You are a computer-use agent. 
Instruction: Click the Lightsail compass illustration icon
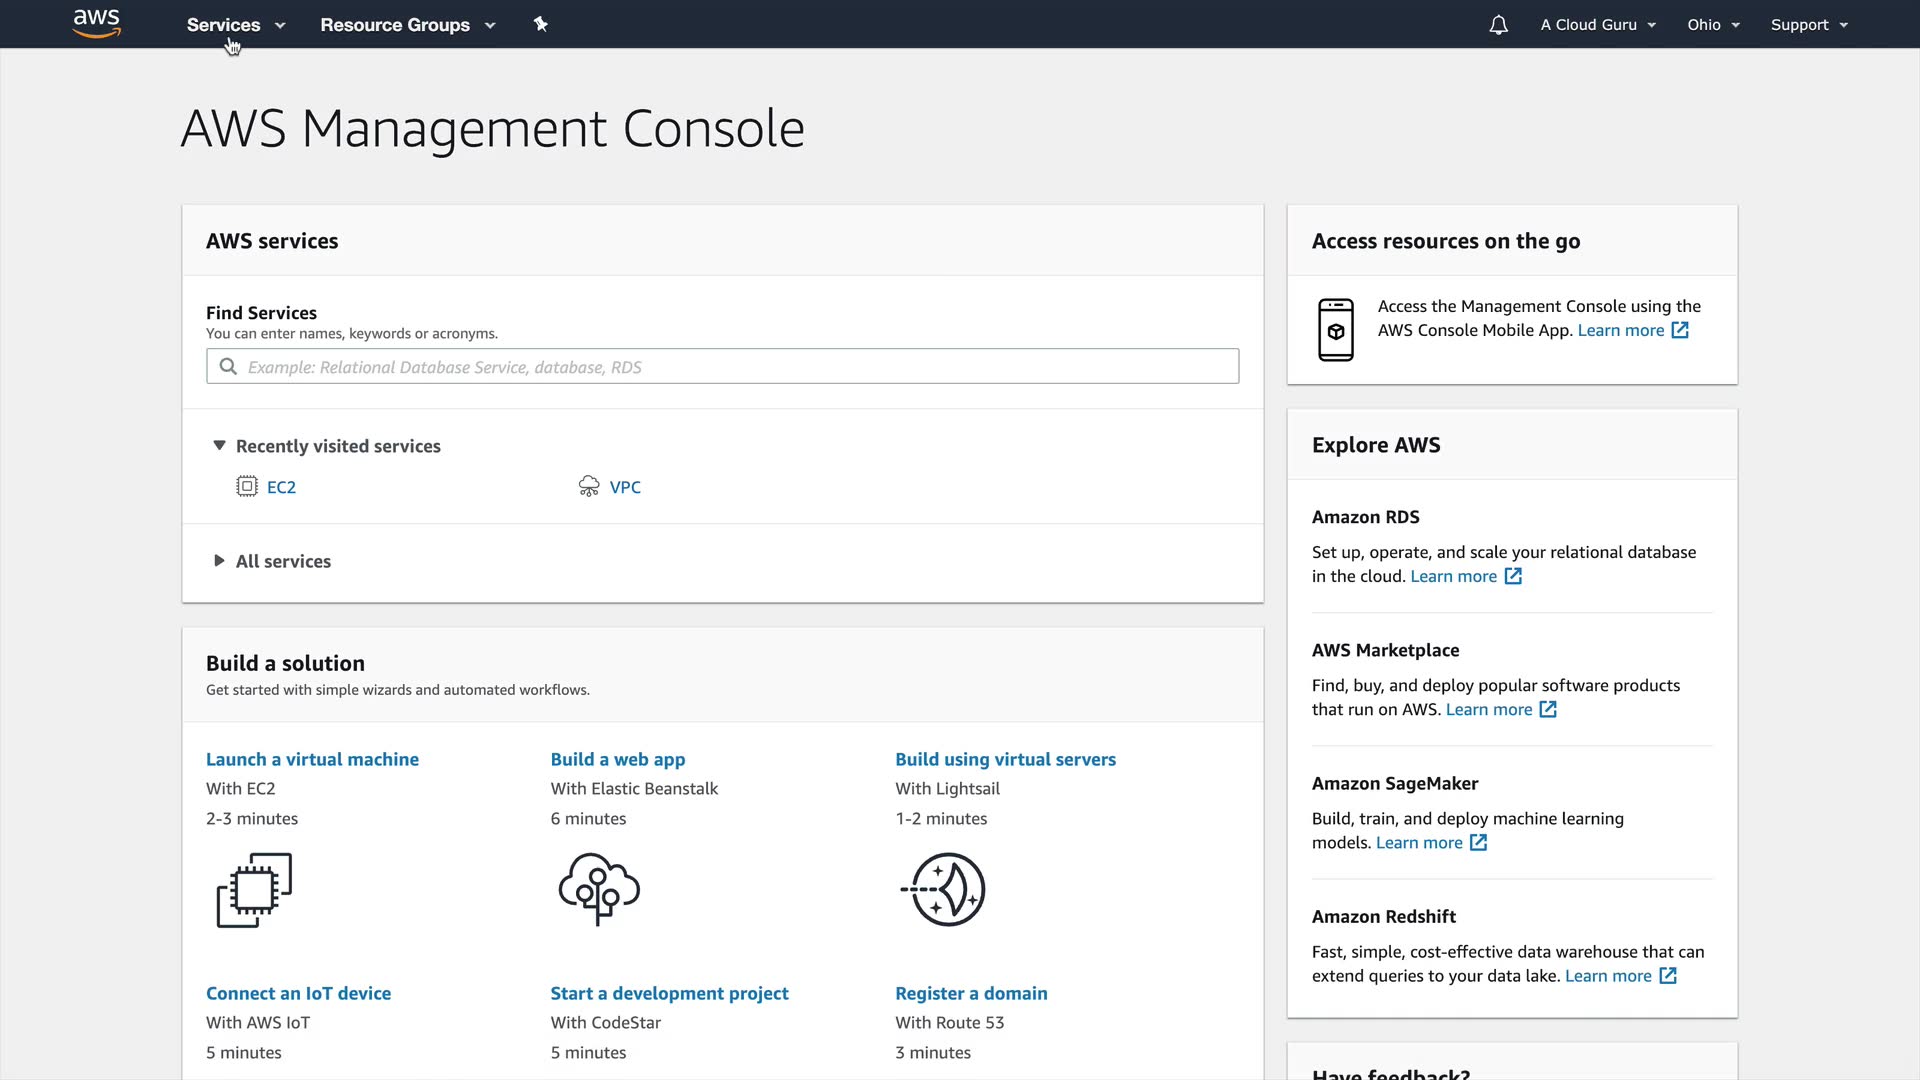pyautogui.click(x=944, y=889)
